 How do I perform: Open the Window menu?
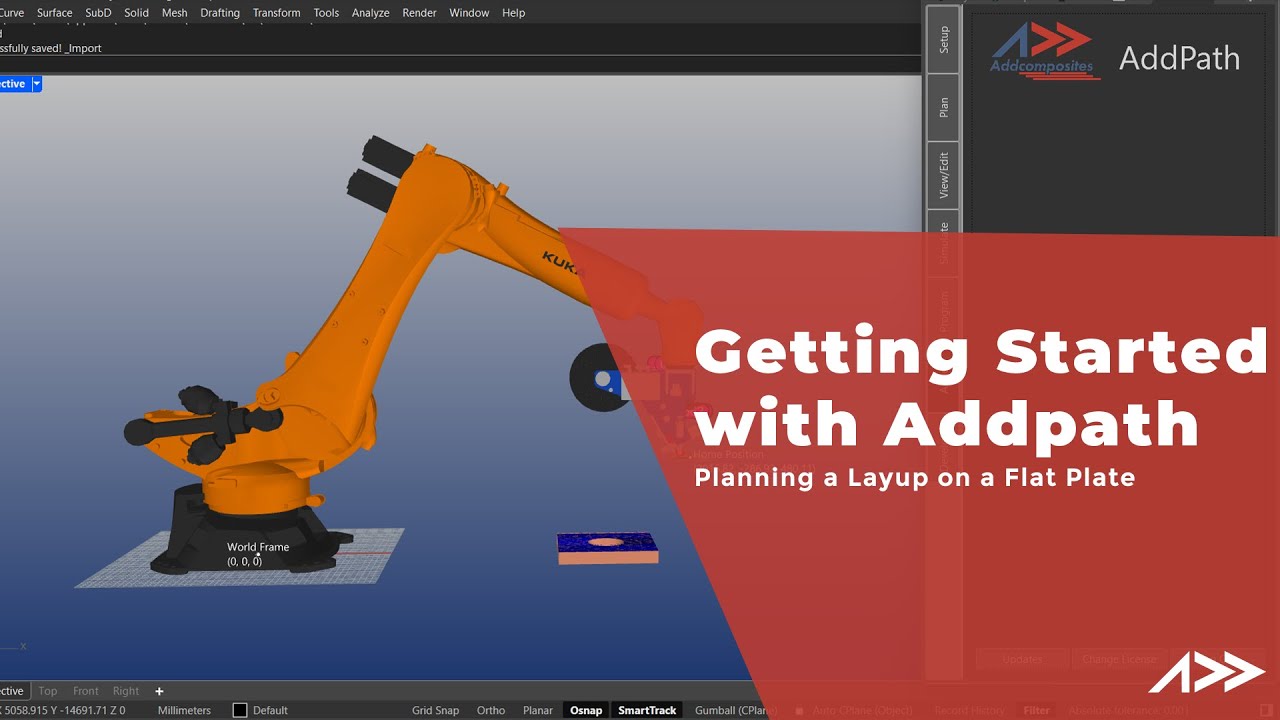[x=469, y=13]
